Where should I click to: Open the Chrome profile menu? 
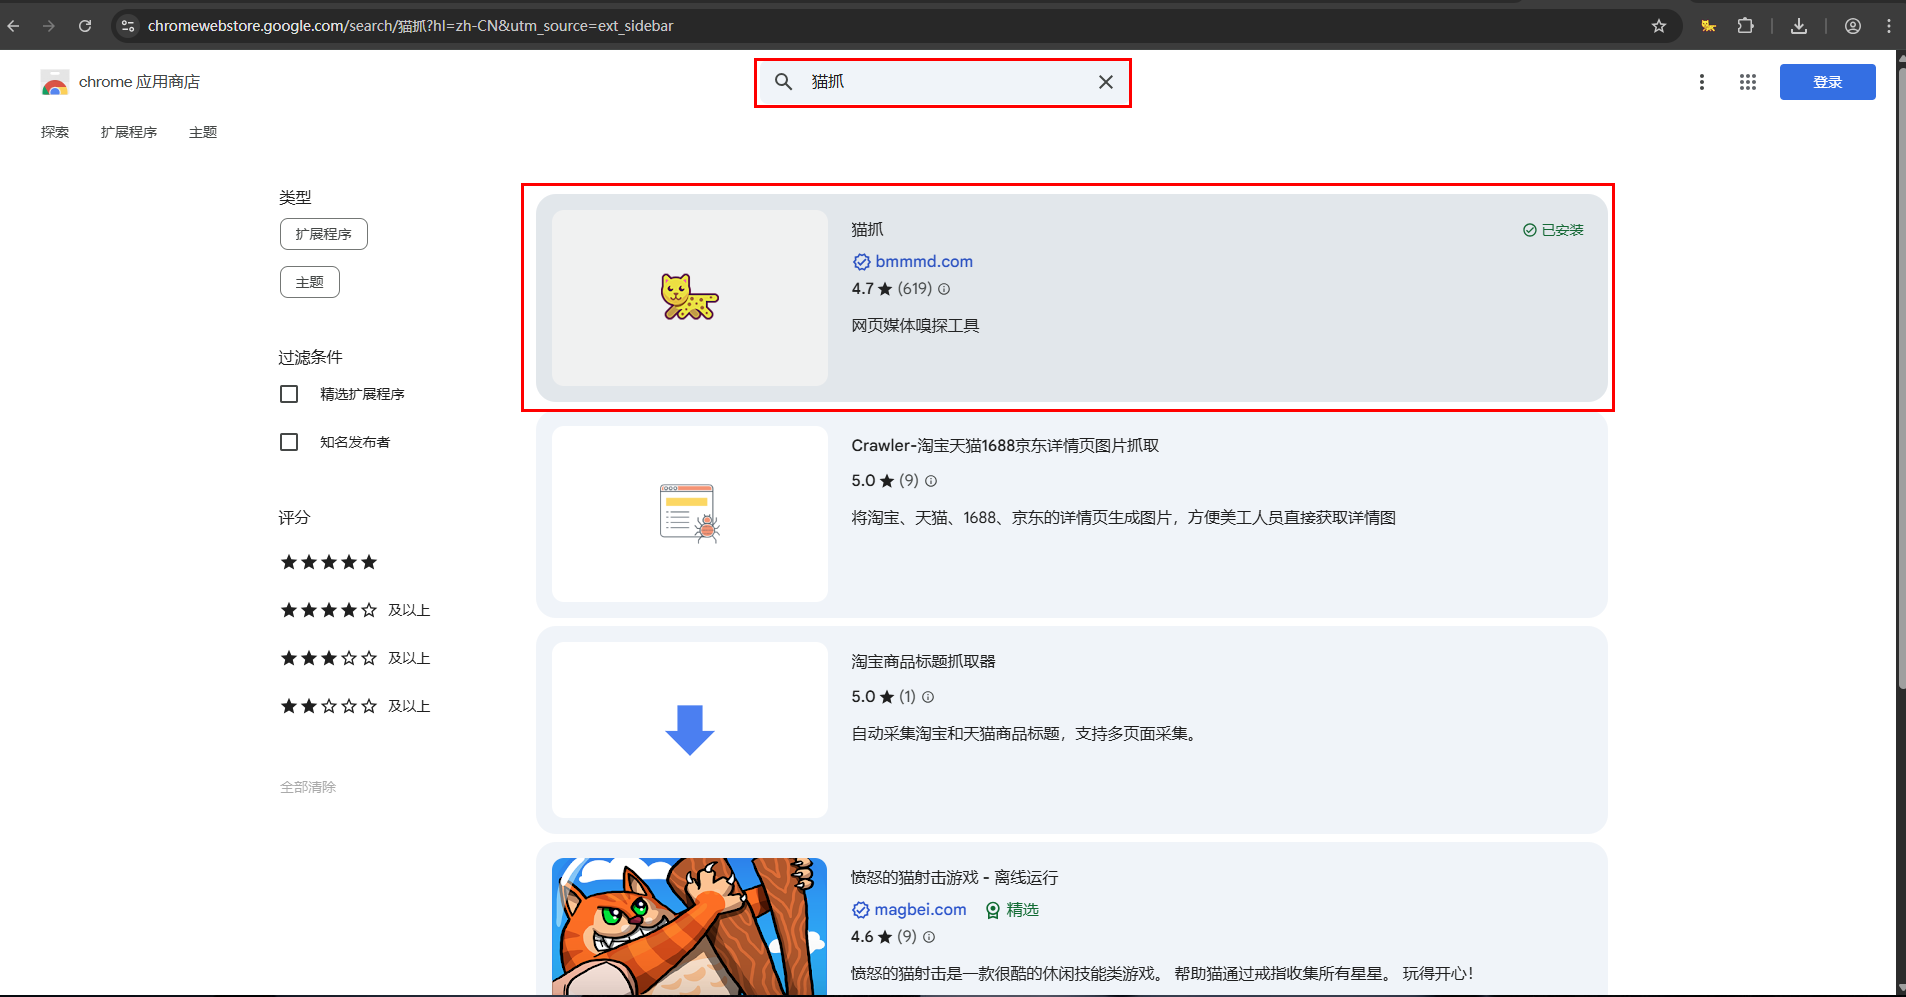[x=1853, y=26]
